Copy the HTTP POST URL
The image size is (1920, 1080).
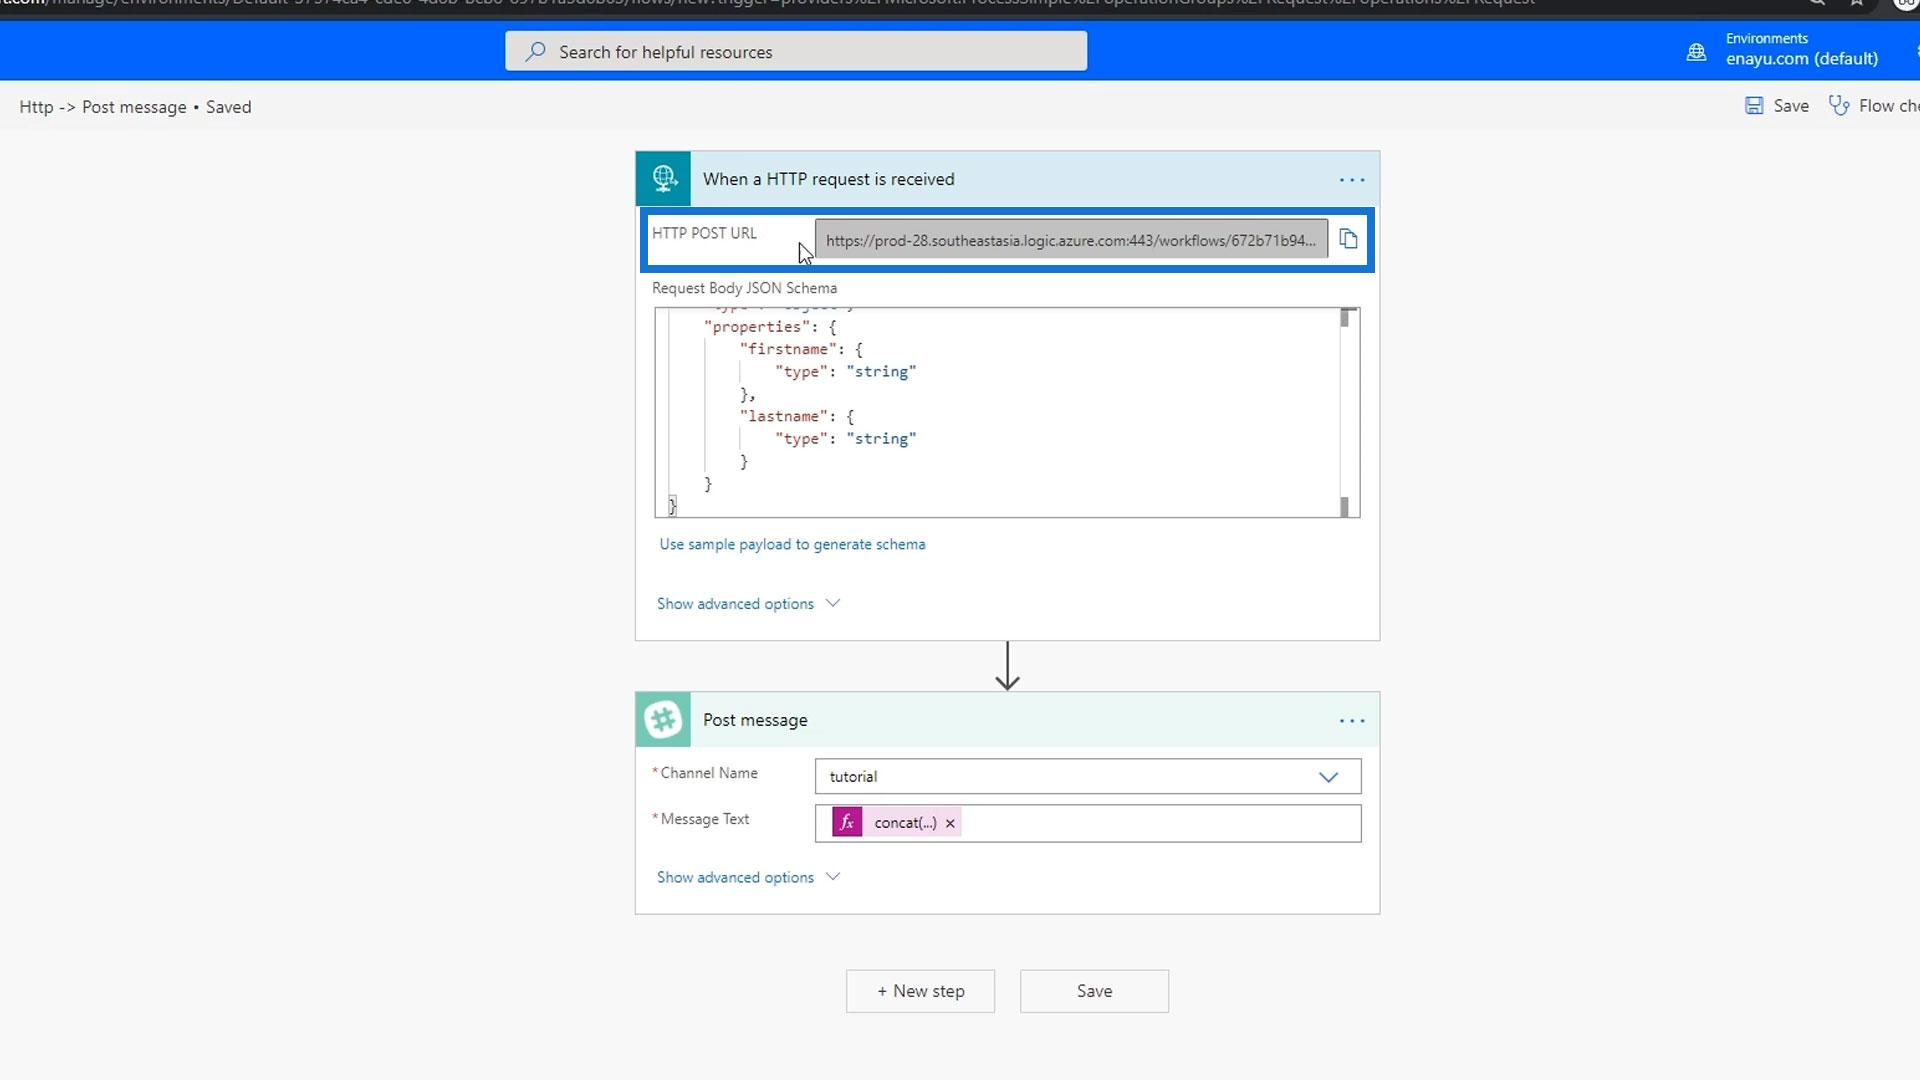[x=1348, y=239]
